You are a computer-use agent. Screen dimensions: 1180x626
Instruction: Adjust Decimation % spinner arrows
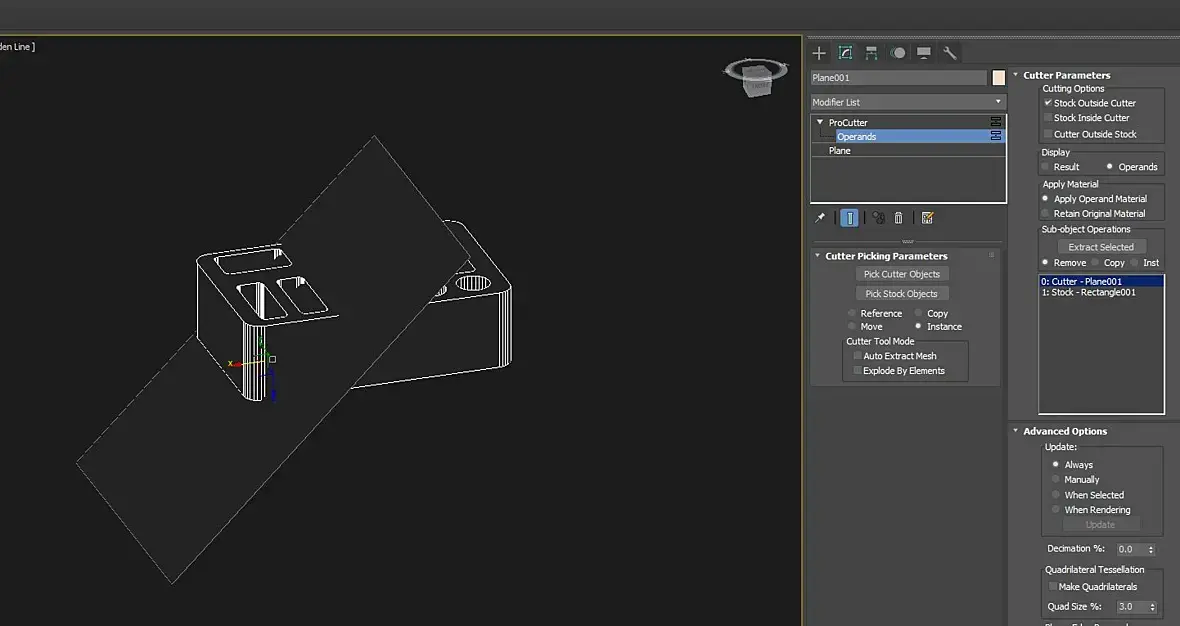click(x=1151, y=549)
